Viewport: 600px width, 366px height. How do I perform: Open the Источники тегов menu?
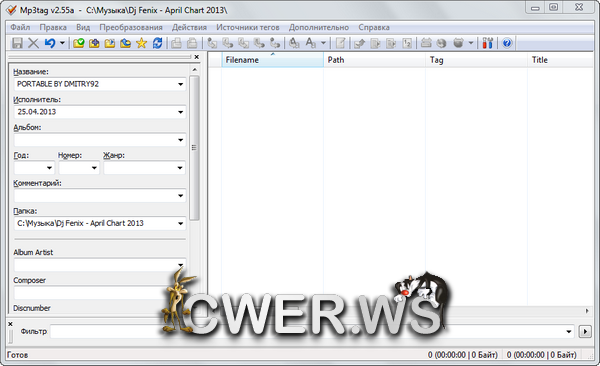pyautogui.click(x=248, y=27)
